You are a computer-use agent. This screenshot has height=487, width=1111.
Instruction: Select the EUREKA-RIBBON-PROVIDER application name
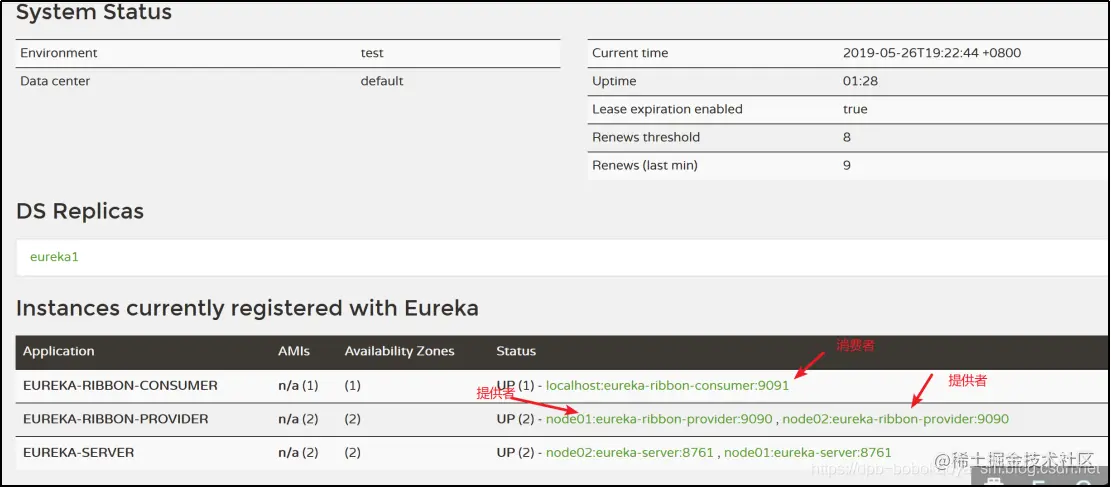[116, 419]
